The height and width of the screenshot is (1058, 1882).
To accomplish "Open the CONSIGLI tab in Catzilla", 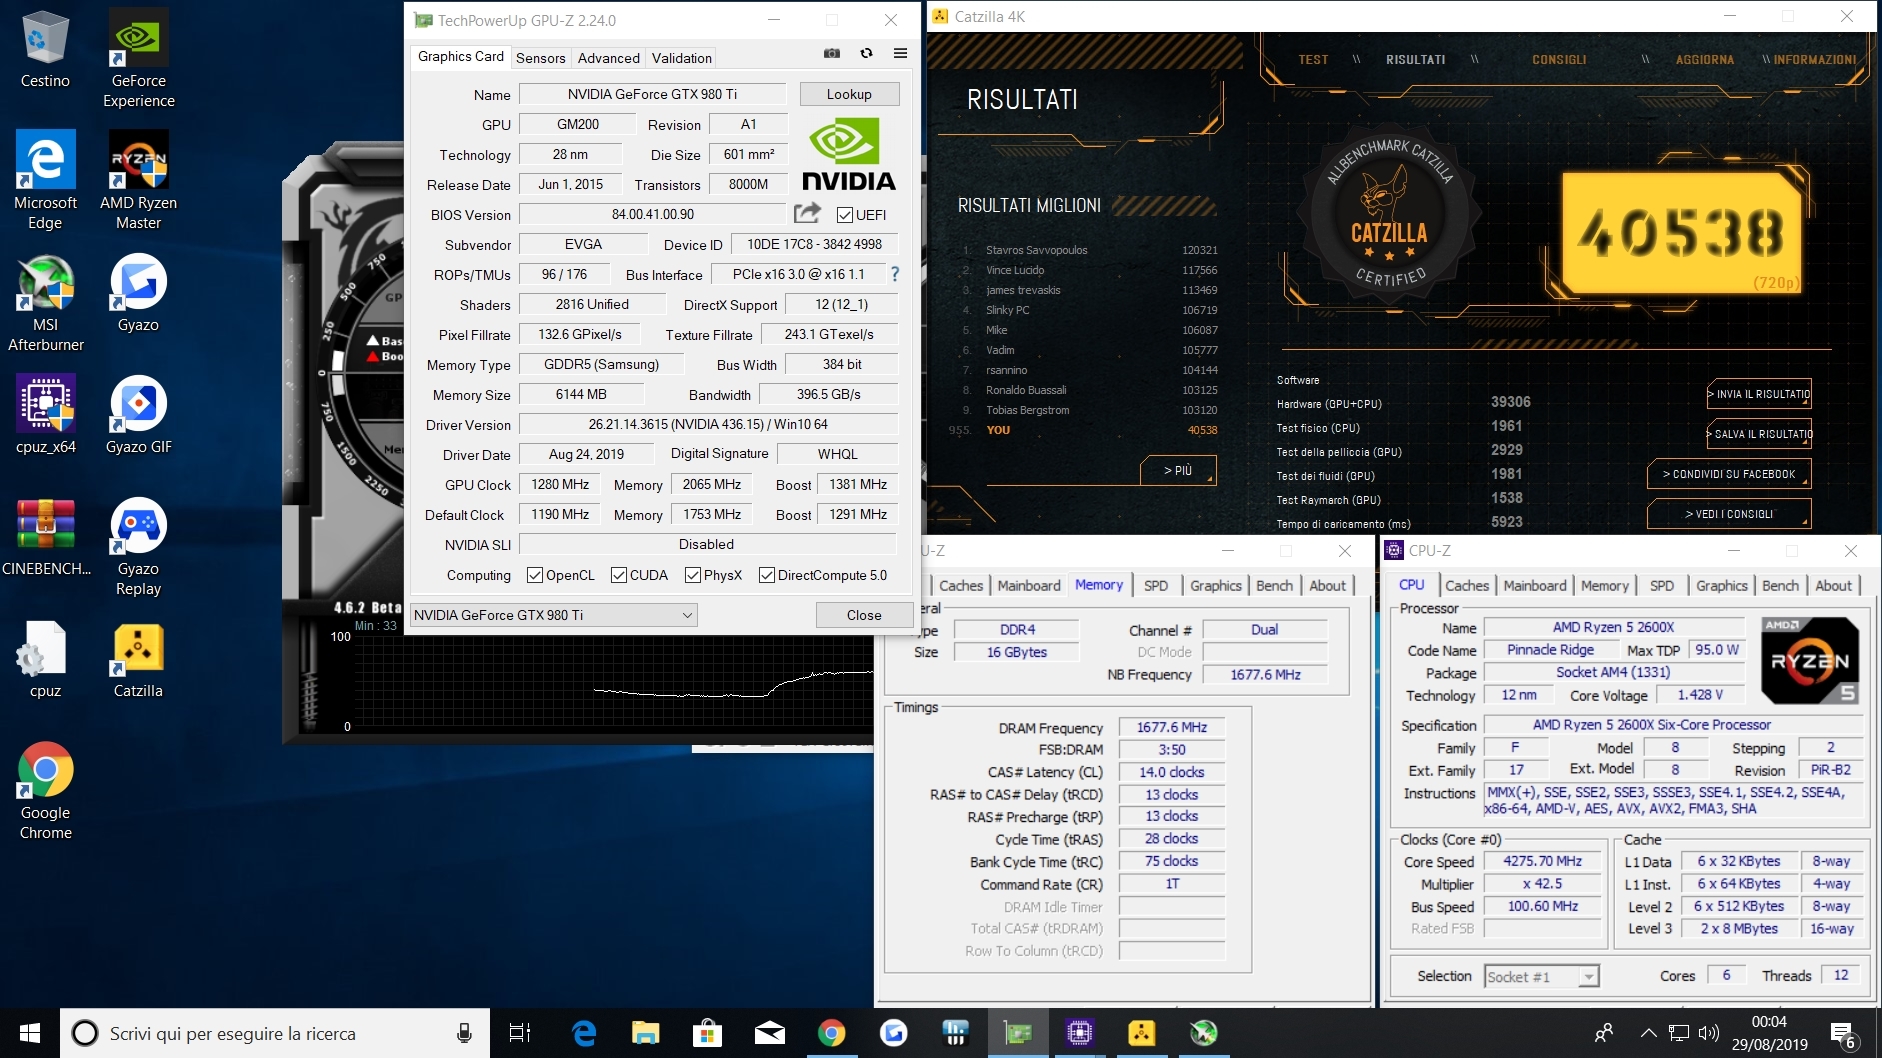I will coord(1559,59).
